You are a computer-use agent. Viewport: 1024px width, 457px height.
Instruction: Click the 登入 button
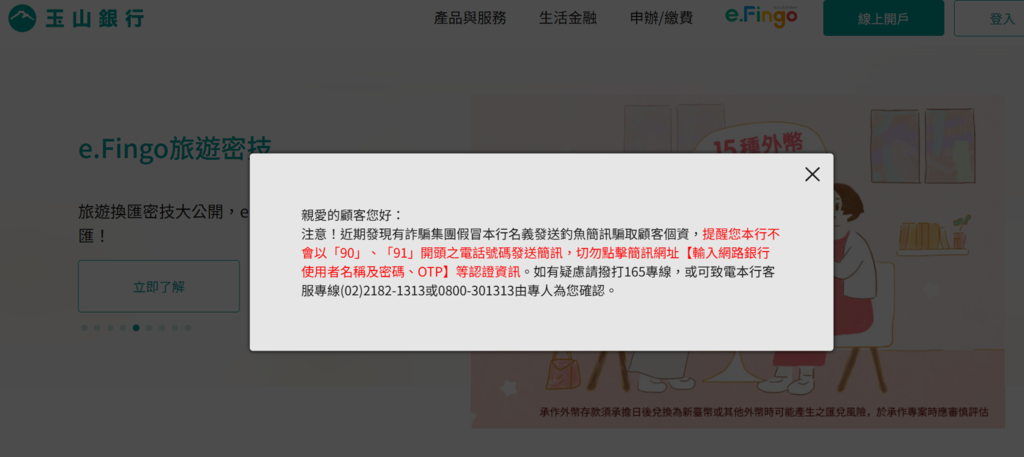tap(989, 18)
